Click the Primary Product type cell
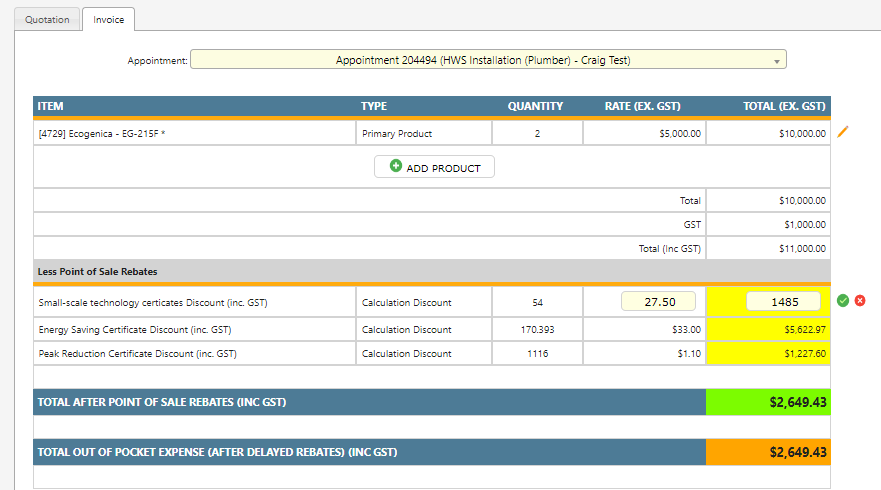The width and height of the screenshot is (881, 490). pyautogui.click(x=397, y=133)
